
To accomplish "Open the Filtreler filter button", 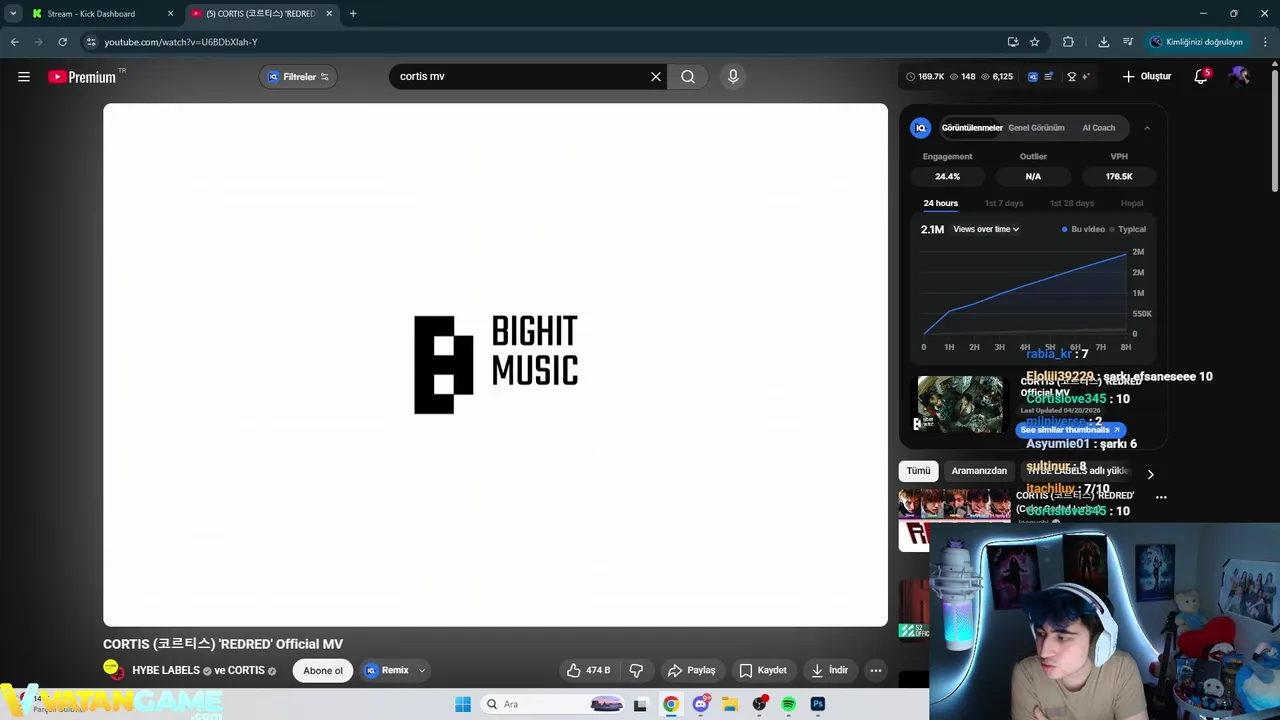I will coord(298,77).
